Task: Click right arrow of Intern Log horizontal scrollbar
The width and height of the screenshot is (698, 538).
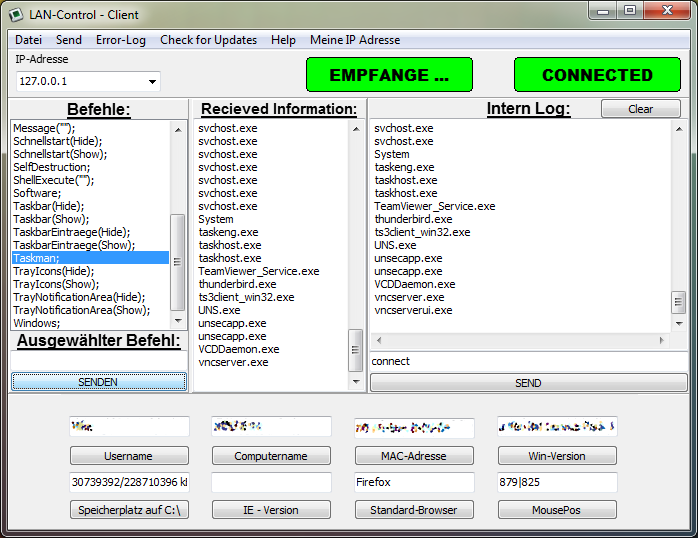Action: click(x=662, y=341)
